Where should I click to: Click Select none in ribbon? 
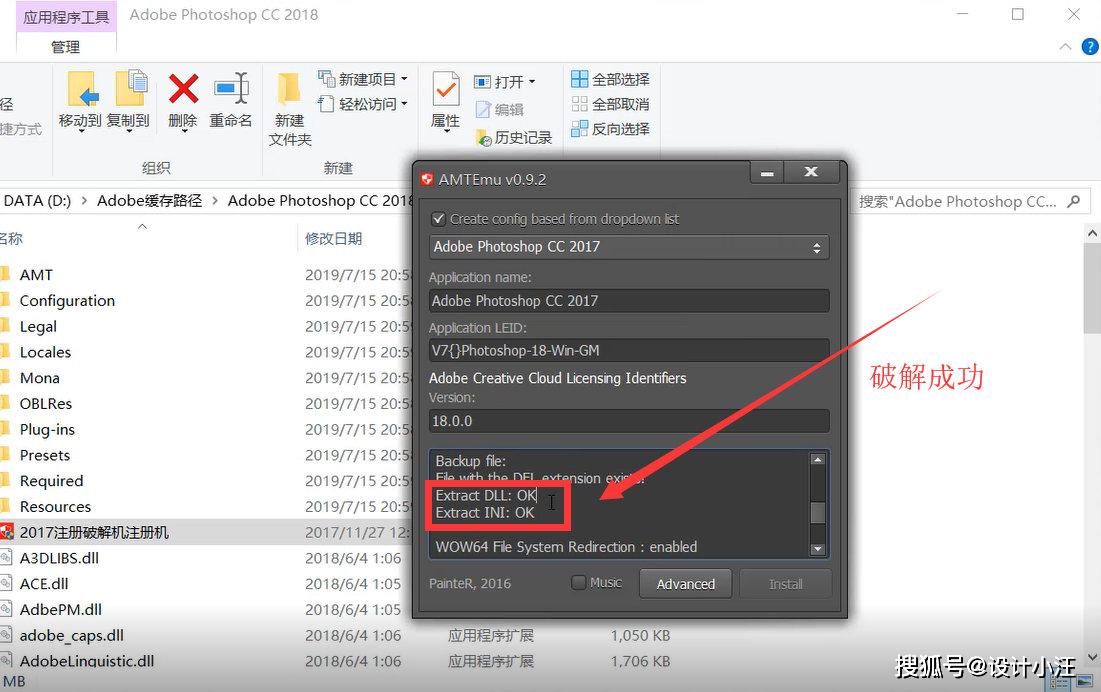[x=610, y=104]
